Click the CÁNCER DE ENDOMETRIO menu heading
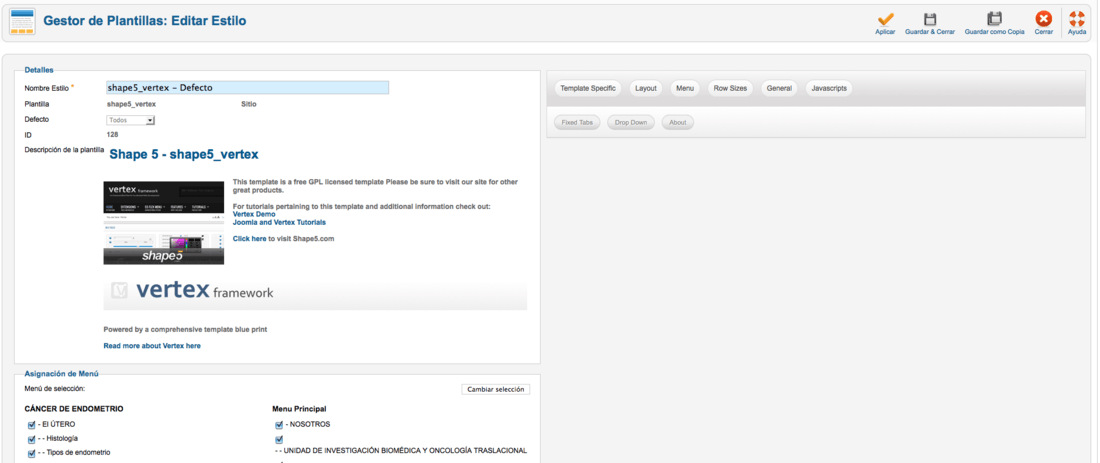 (x=74, y=408)
